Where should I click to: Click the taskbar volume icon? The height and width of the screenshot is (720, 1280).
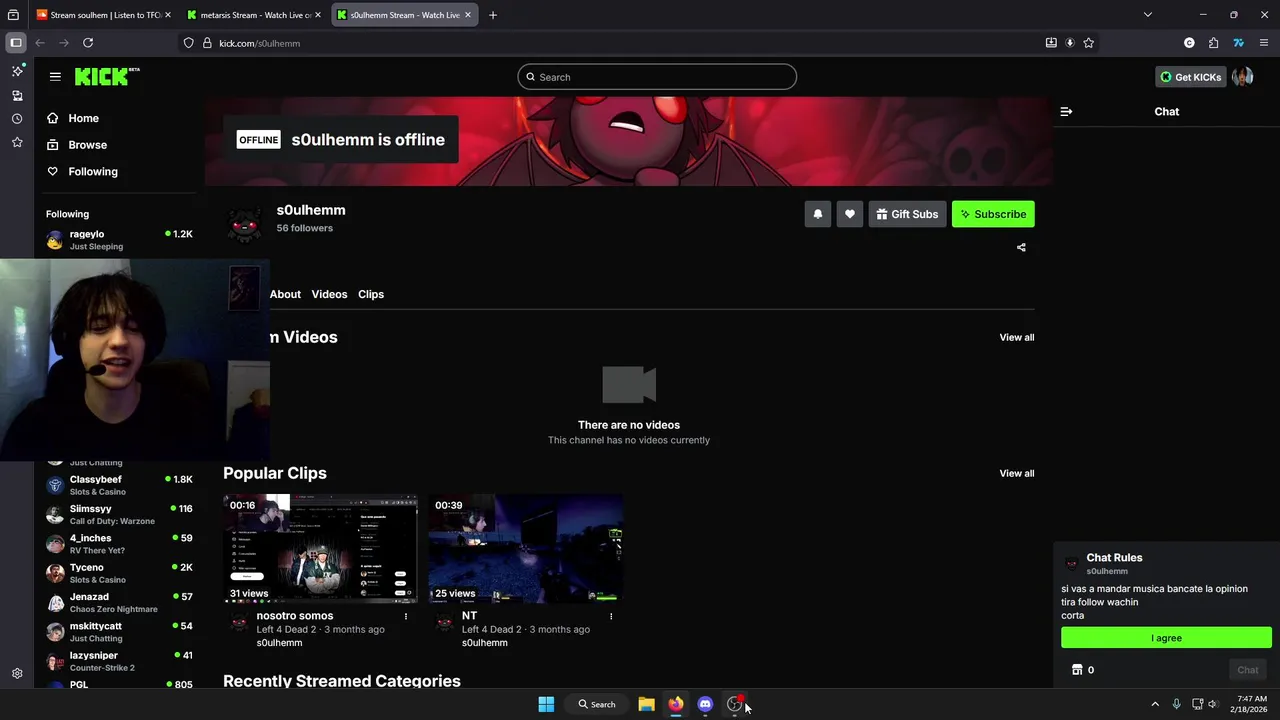coord(1213,705)
